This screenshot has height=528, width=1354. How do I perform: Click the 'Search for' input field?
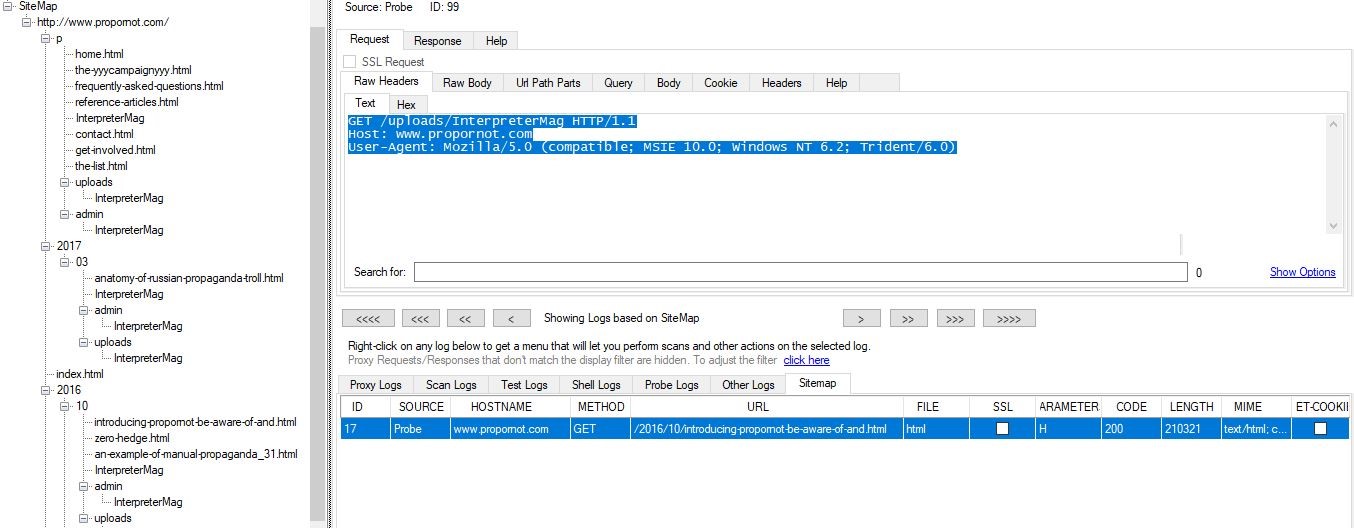(x=800, y=272)
